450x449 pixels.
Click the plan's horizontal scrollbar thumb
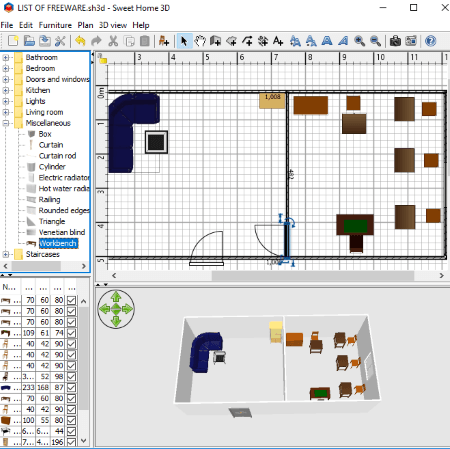coord(313,276)
